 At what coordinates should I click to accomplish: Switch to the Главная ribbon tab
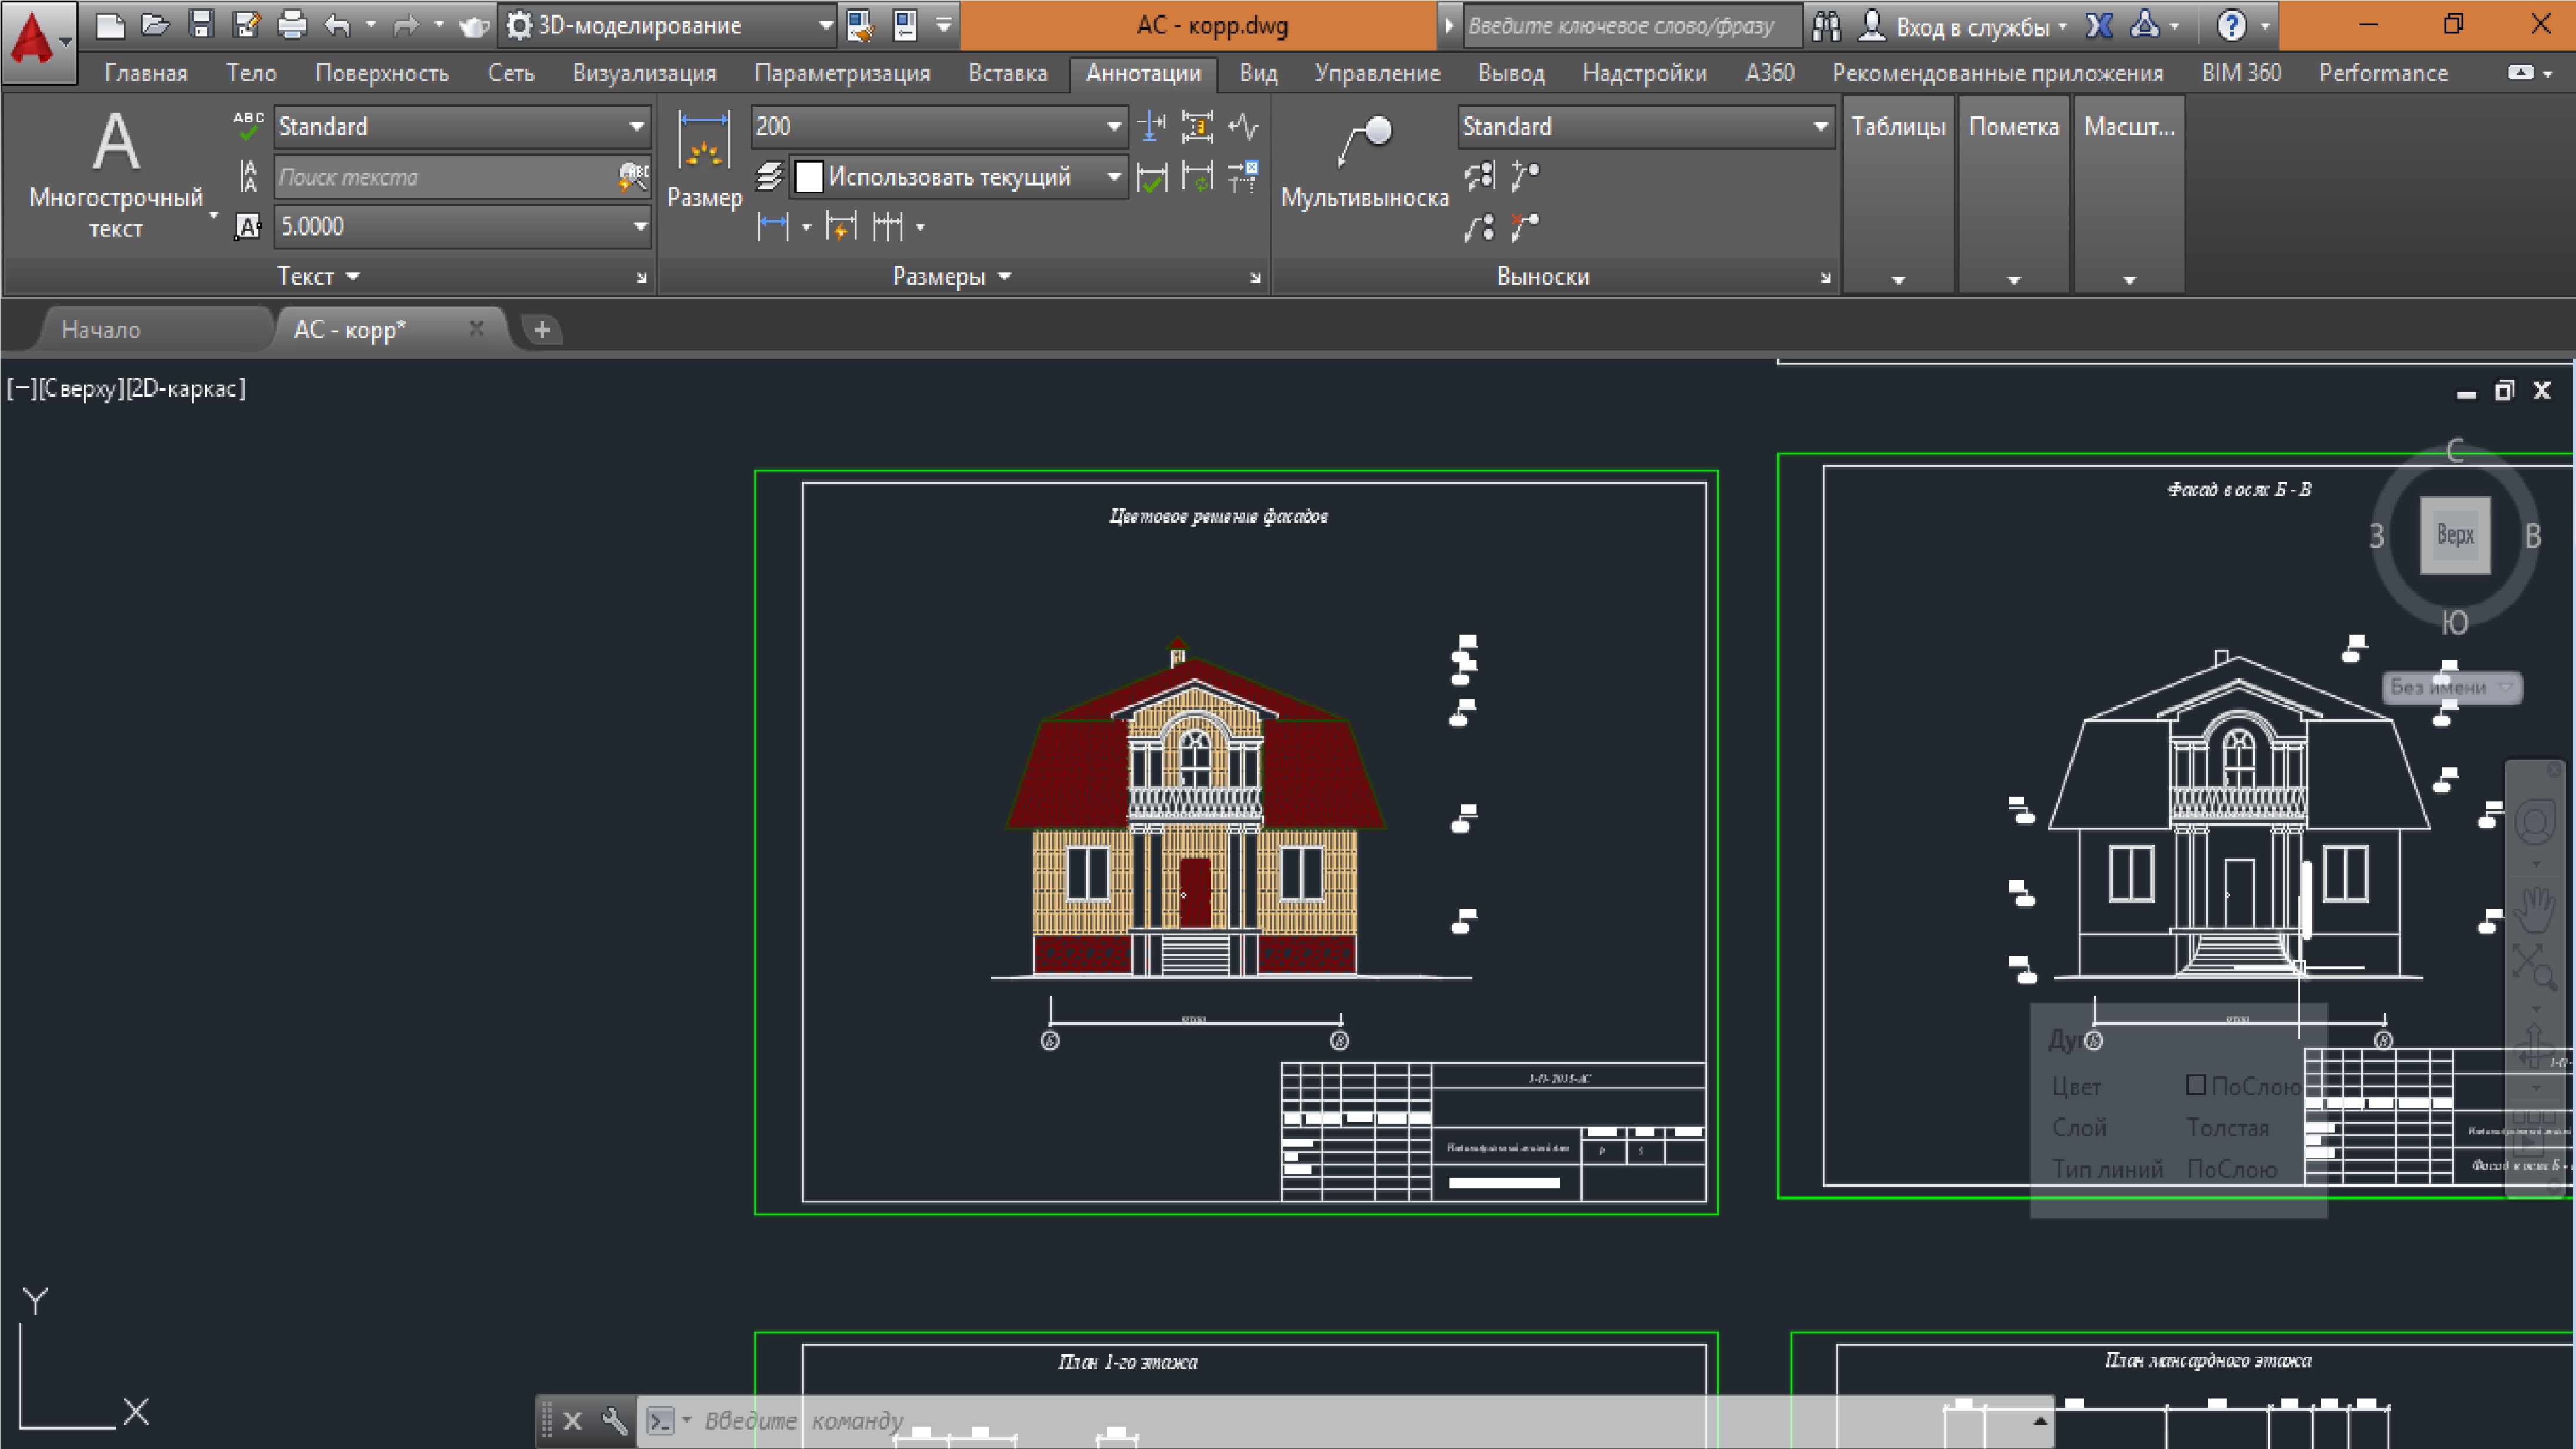tap(146, 73)
